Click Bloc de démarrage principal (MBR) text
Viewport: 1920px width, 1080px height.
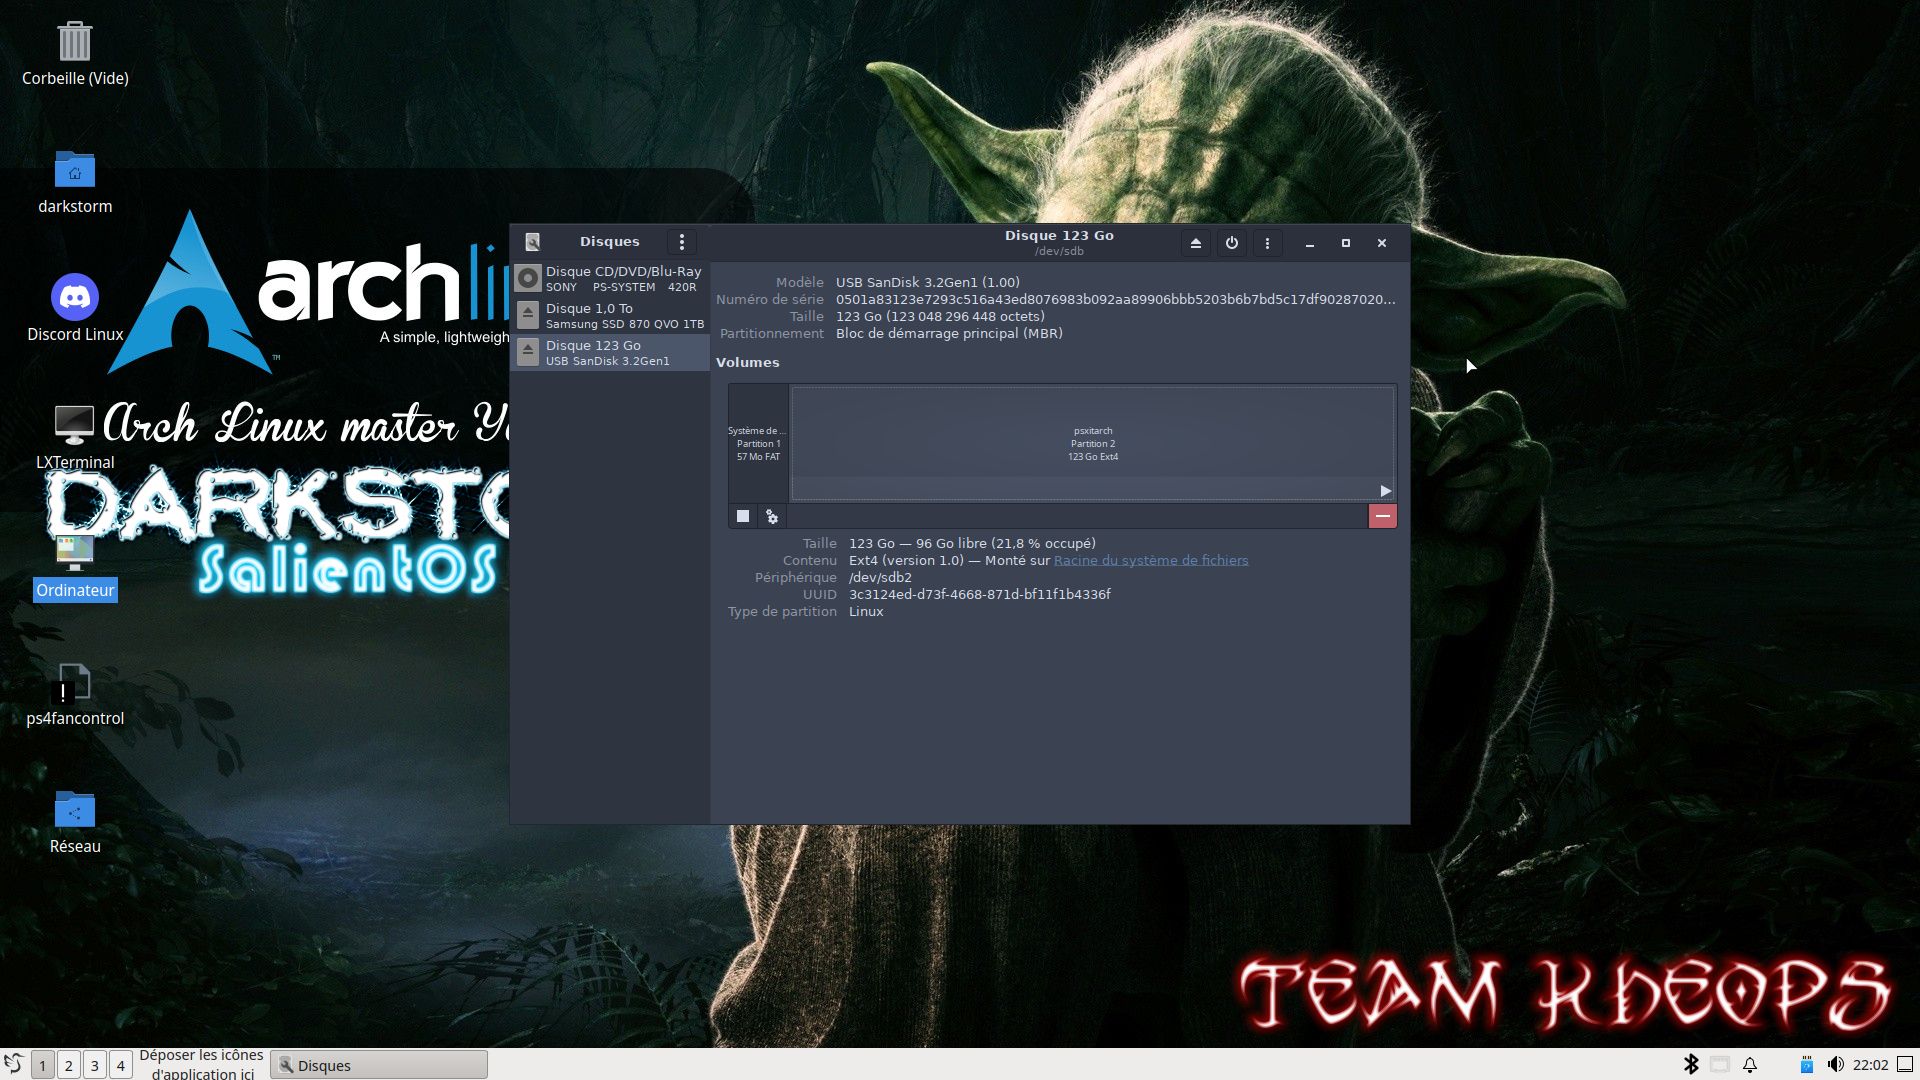pyautogui.click(x=949, y=333)
